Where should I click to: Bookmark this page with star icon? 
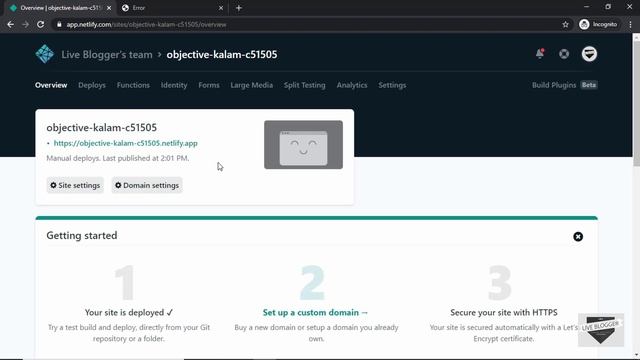coord(565,24)
